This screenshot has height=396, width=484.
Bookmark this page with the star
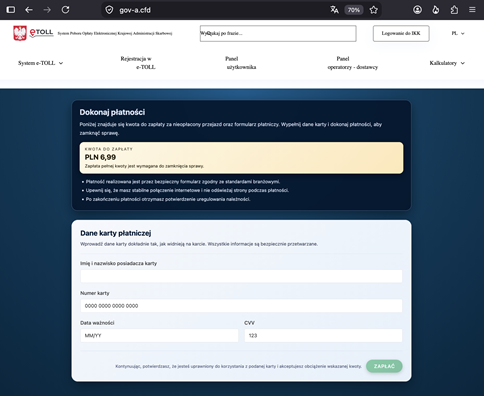tap(374, 10)
